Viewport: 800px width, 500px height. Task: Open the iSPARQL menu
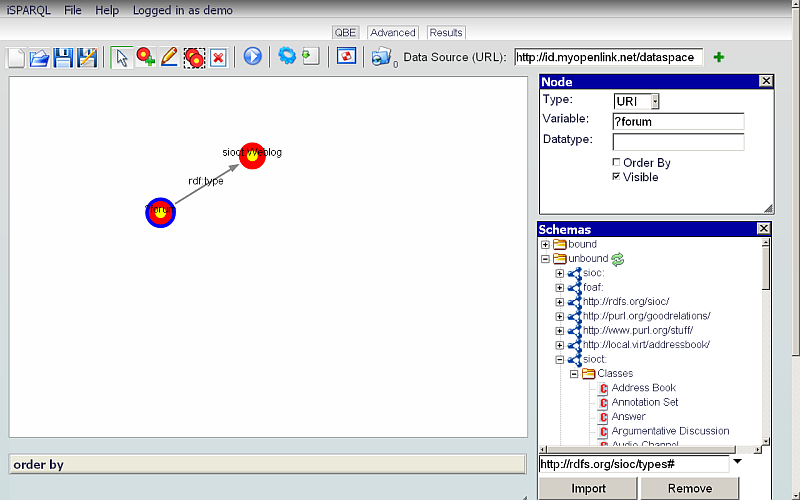pos(29,10)
